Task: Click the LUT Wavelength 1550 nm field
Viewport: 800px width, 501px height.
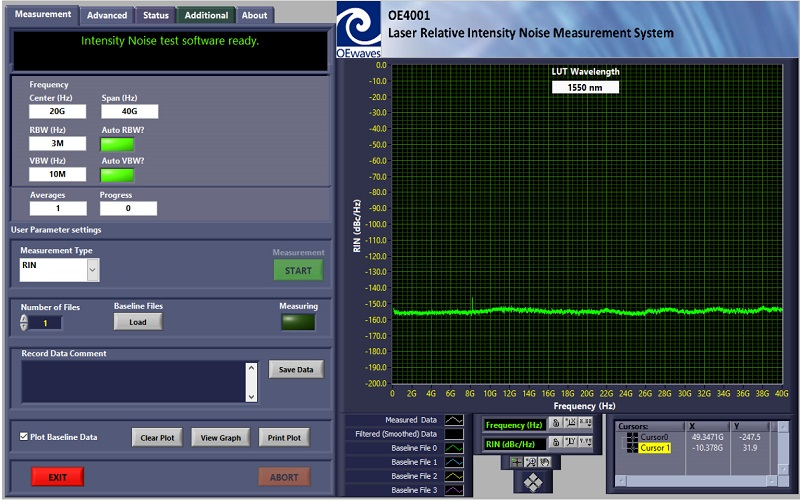Action: pos(585,87)
